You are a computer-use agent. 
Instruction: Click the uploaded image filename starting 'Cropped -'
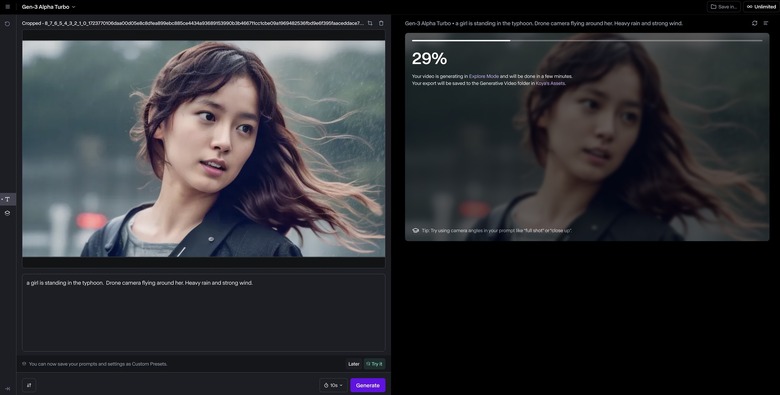[193, 23]
